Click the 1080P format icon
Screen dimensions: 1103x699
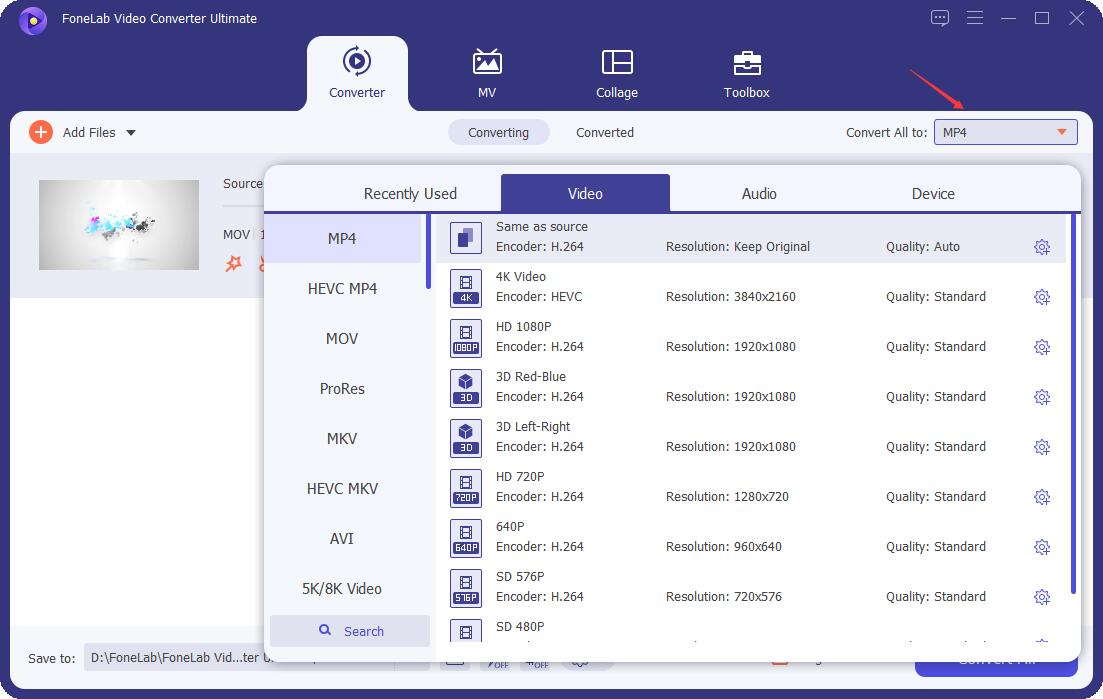[466, 338]
